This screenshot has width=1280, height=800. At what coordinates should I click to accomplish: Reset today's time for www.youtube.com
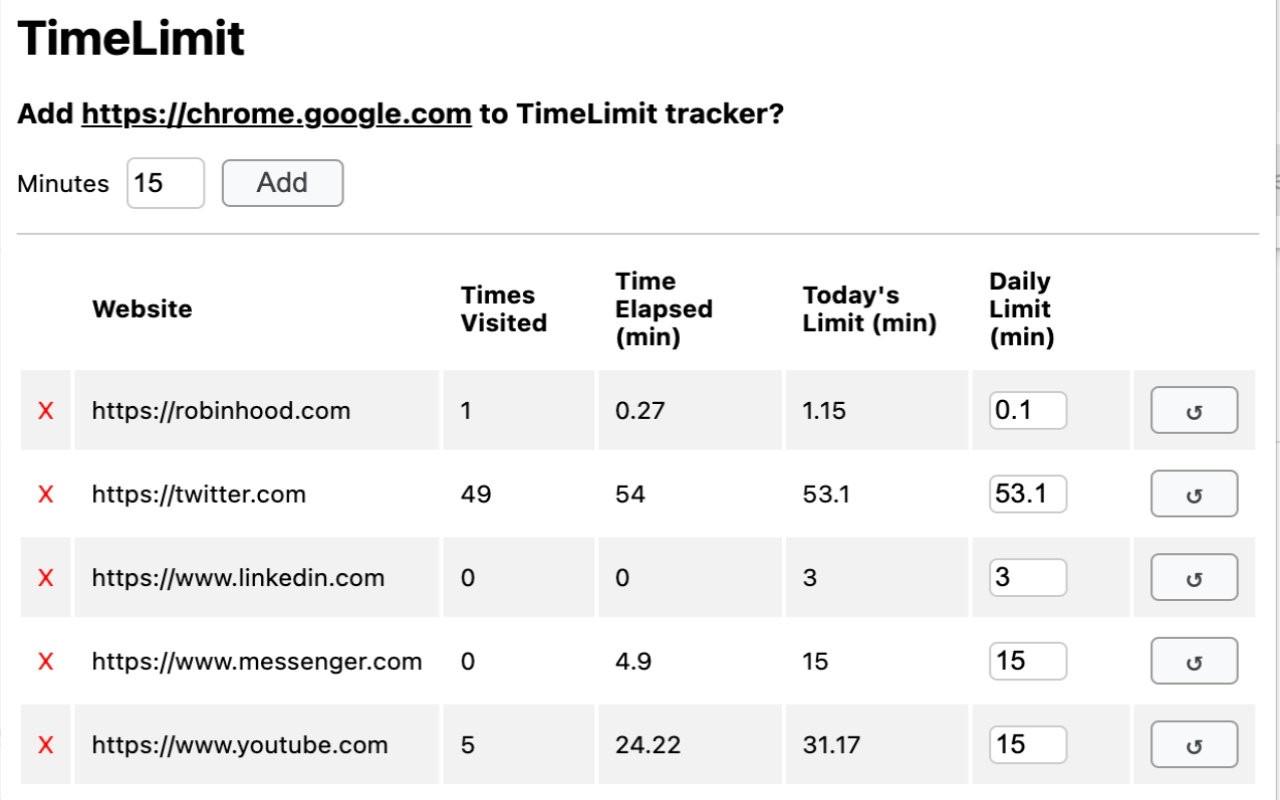[1194, 744]
